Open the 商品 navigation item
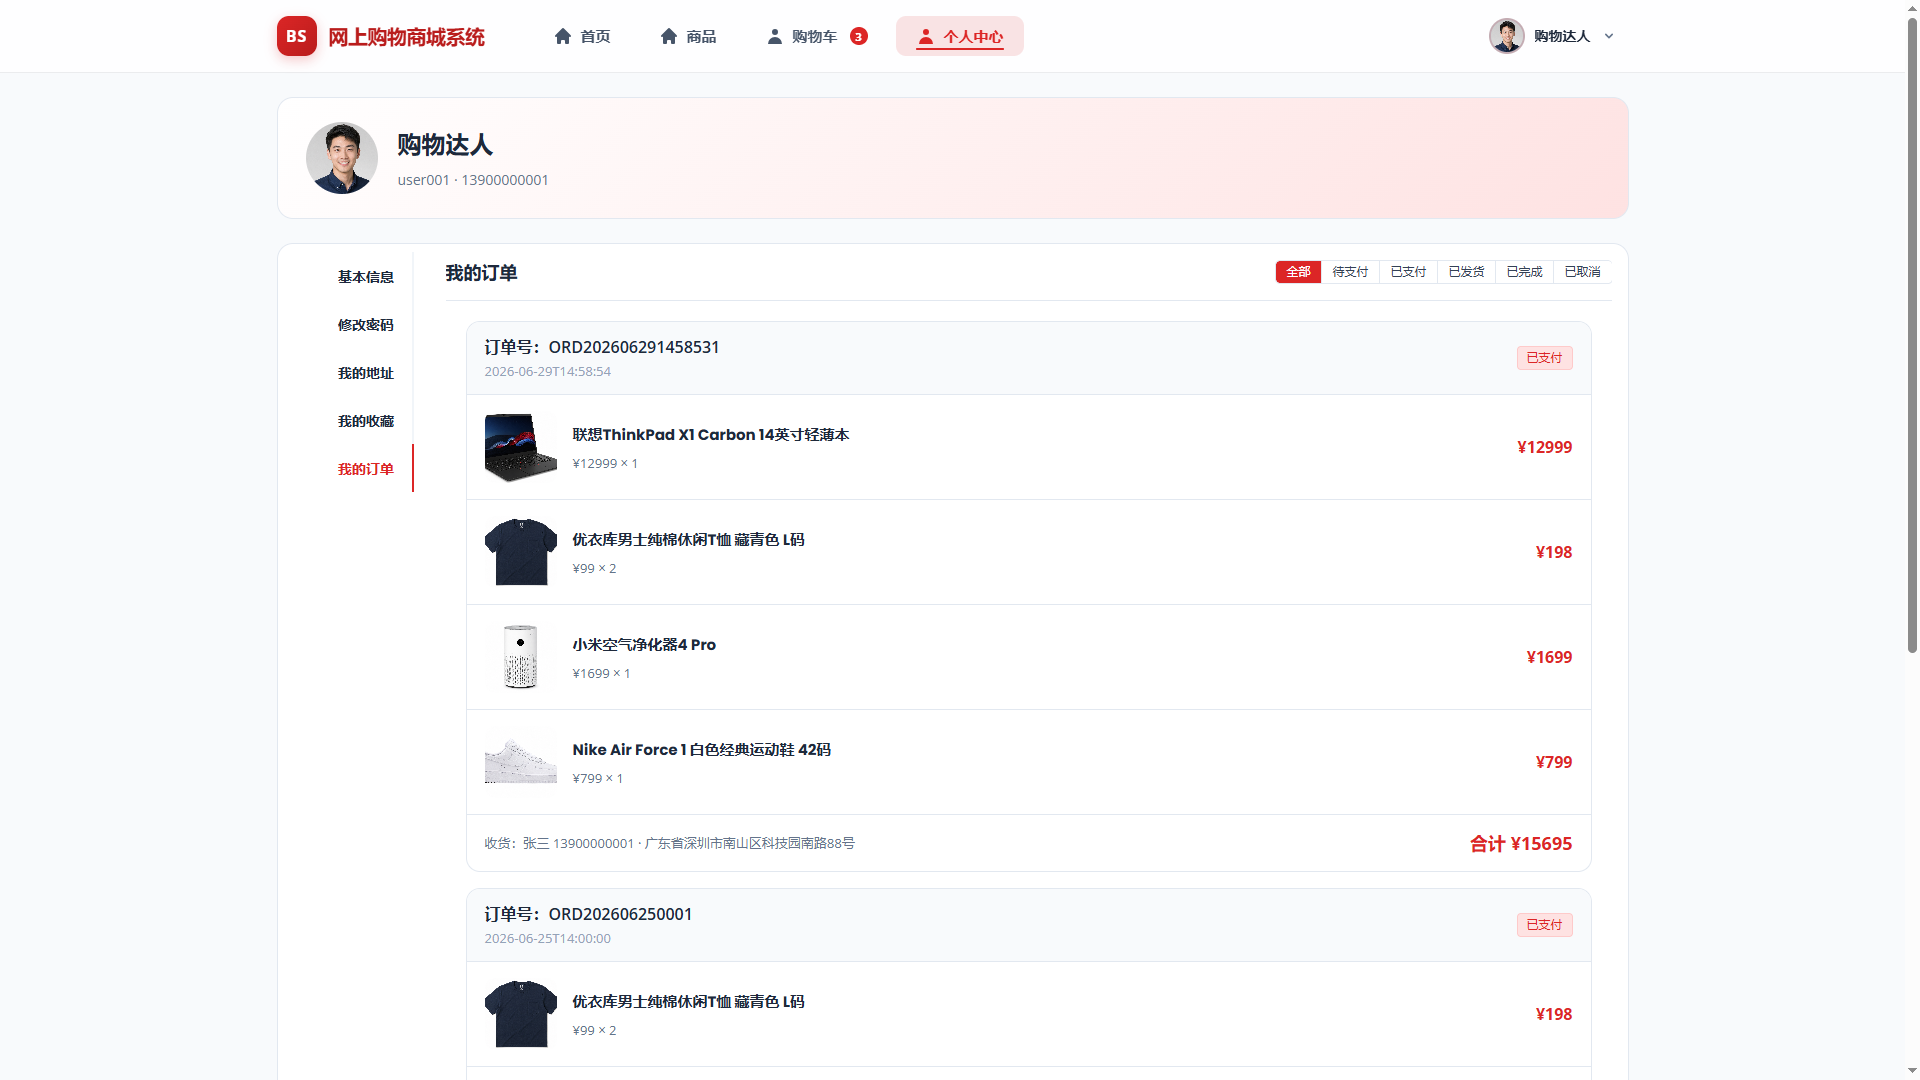Image resolution: width=1920 pixels, height=1080 pixels. tap(688, 36)
